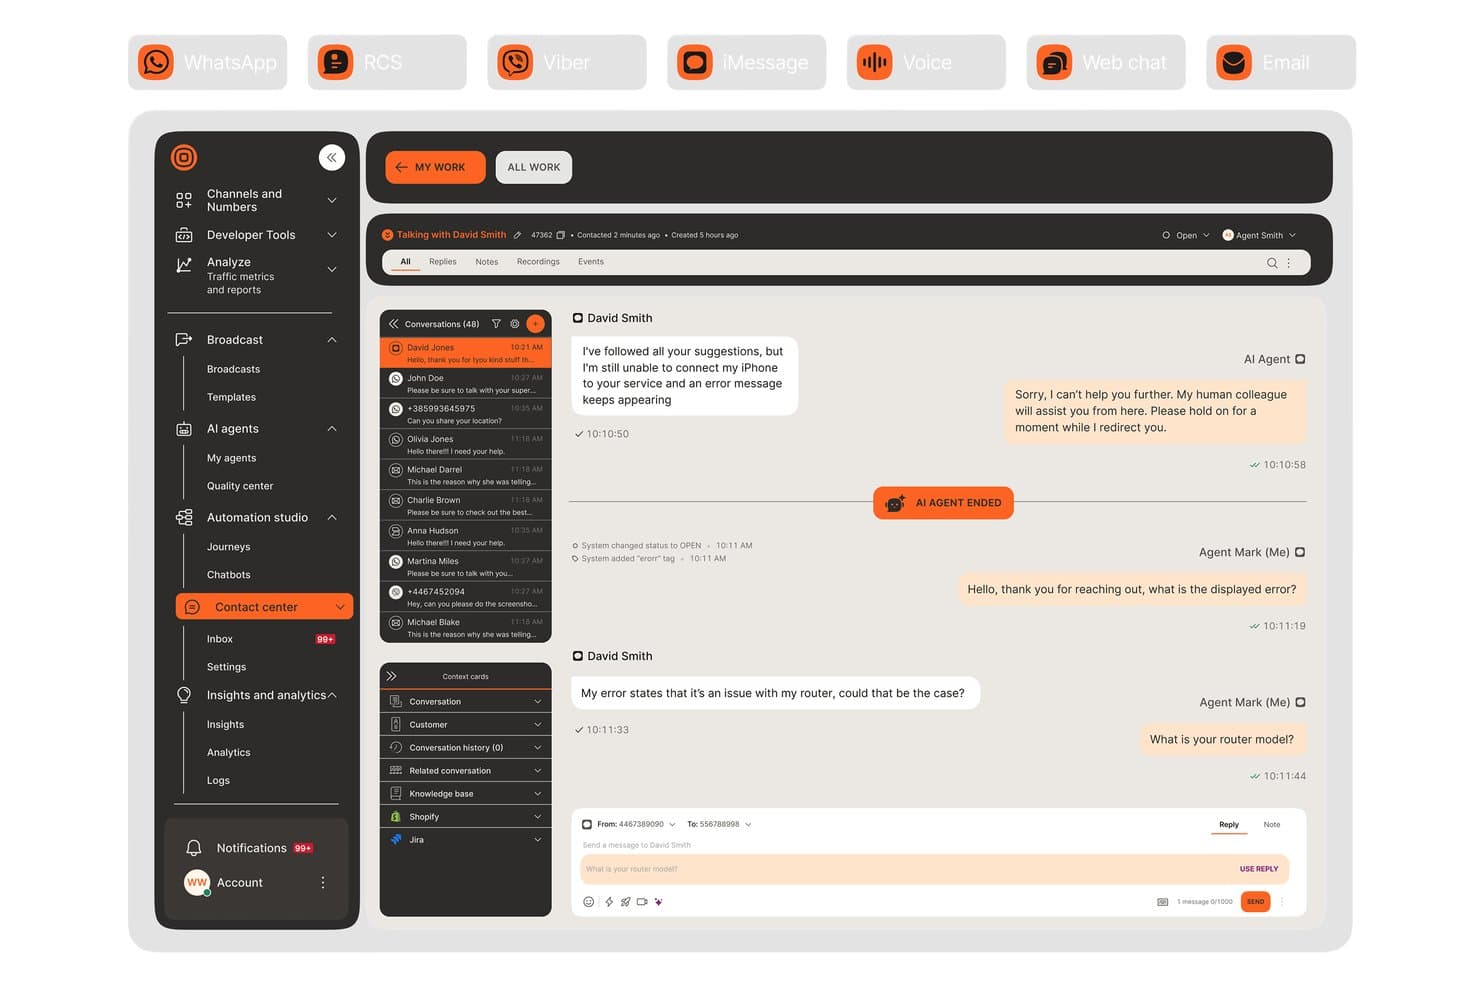
Task: Click the AI sparkle icon in reply toolbar
Action: pyautogui.click(x=658, y=902)
